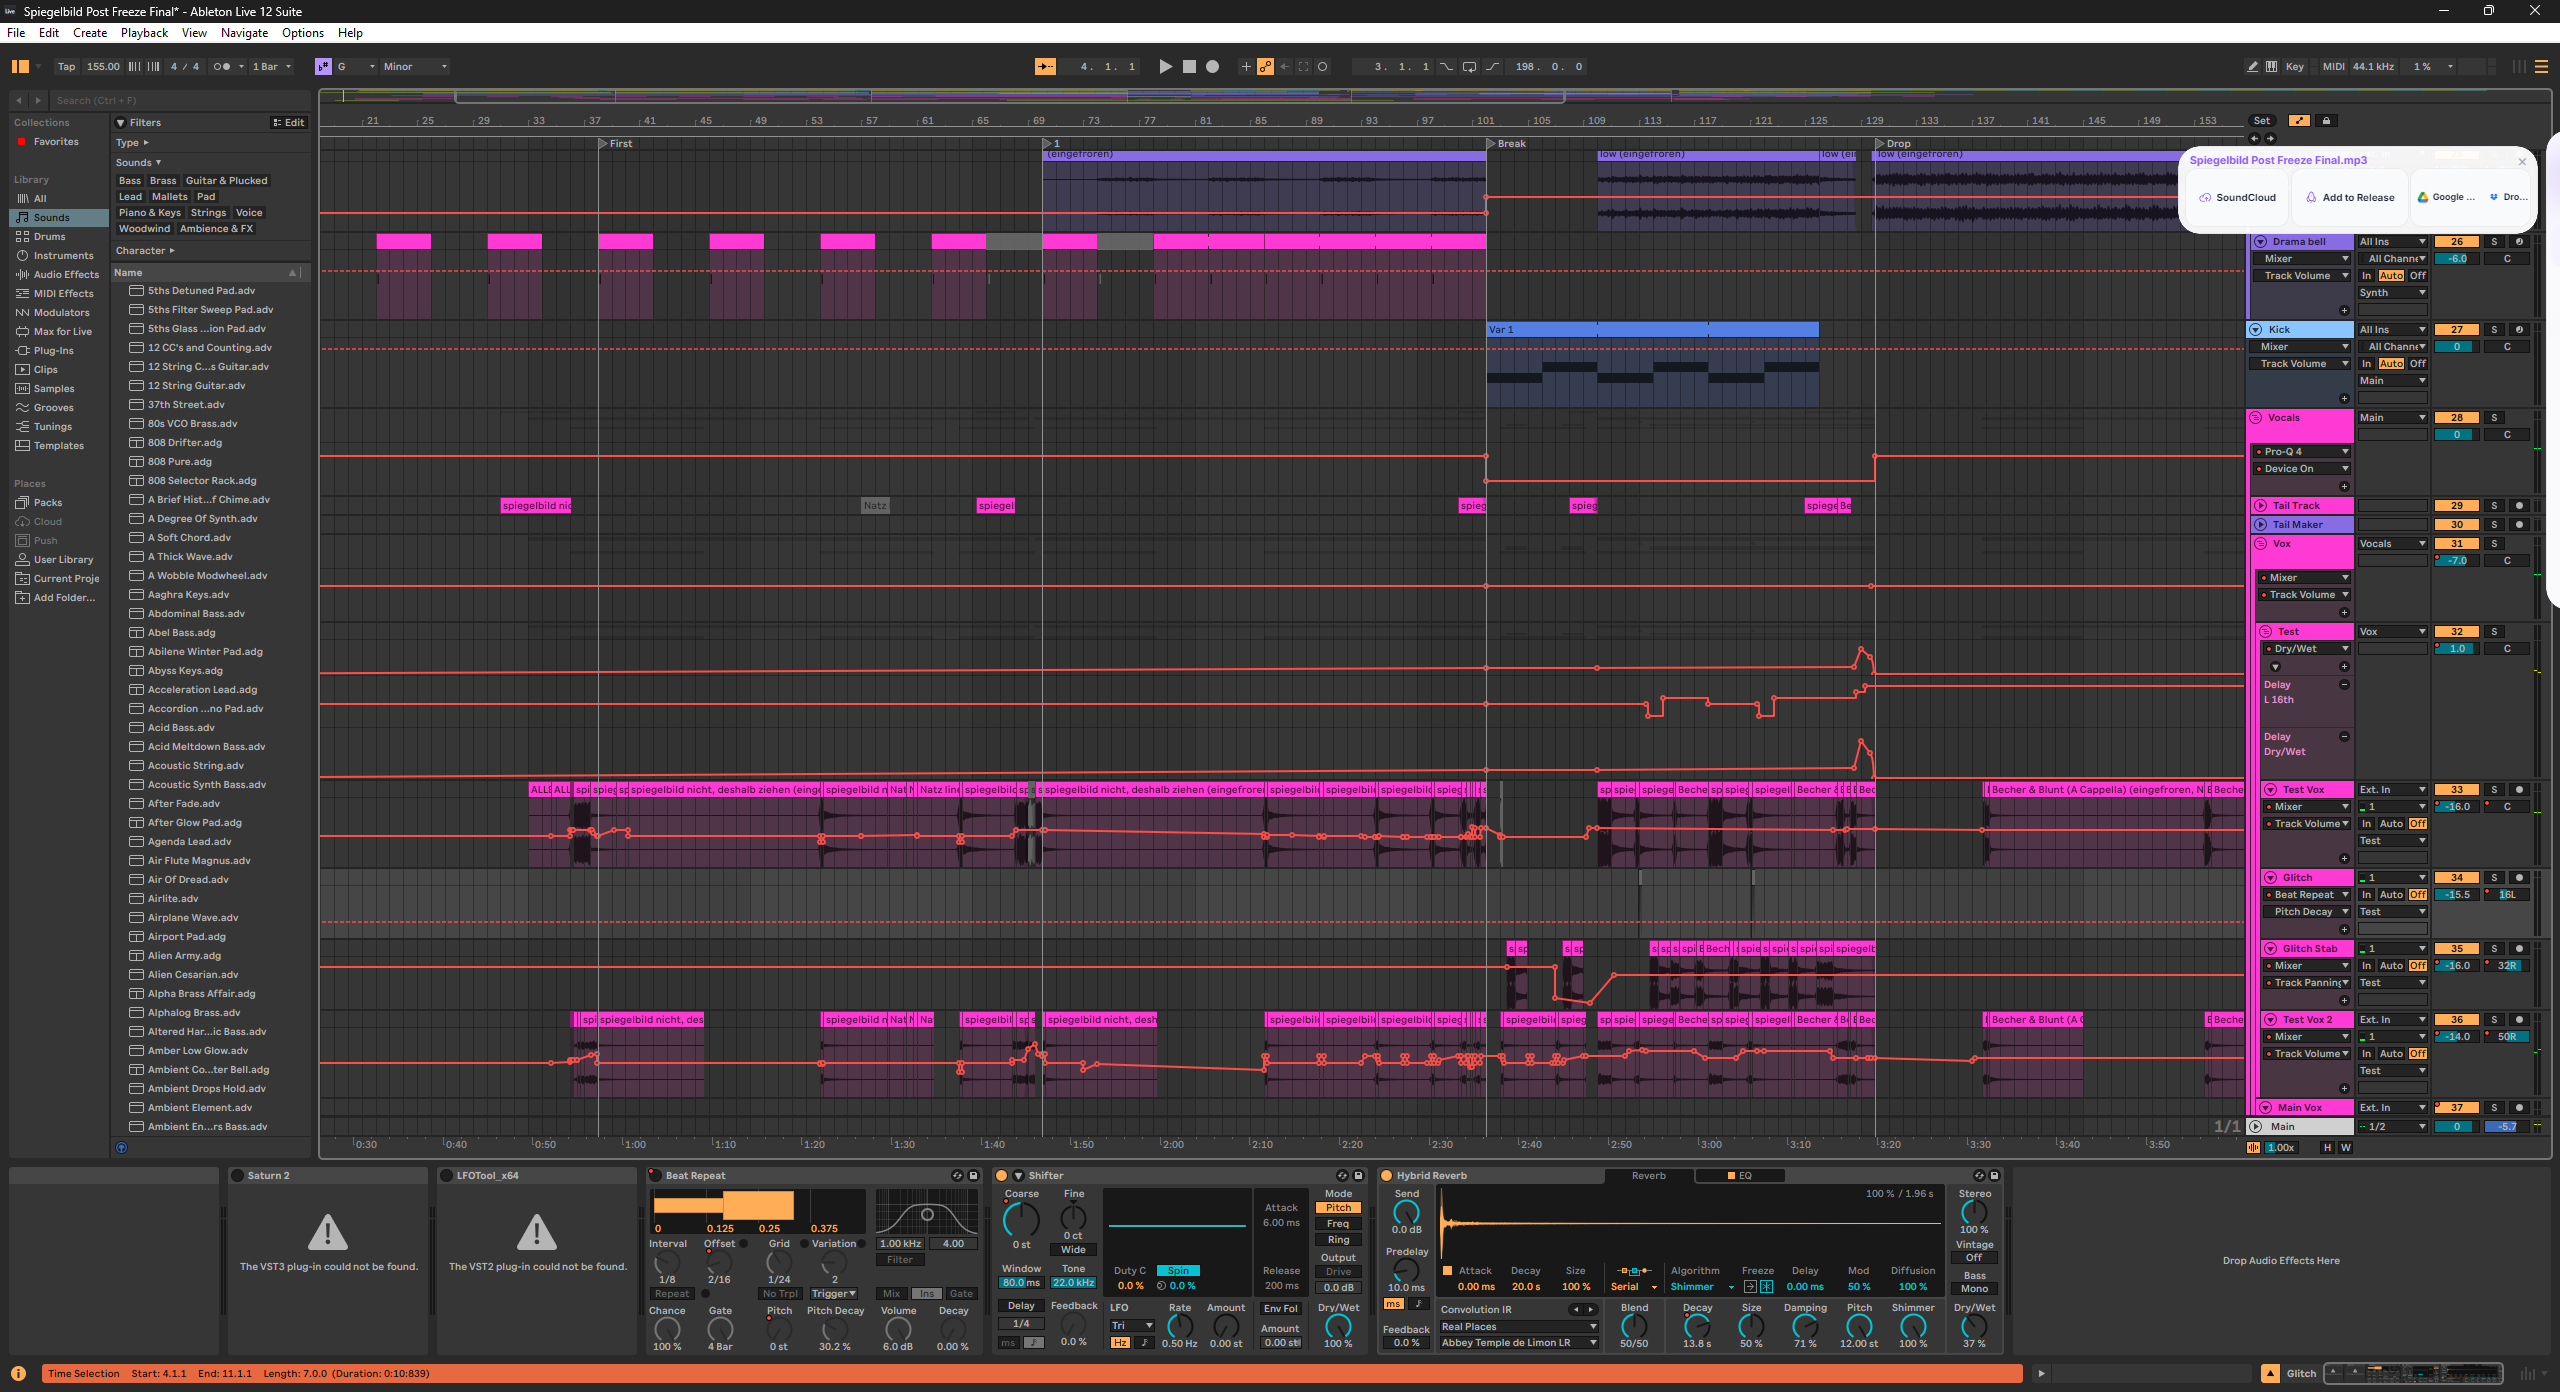This screenshot has height=1392, width=2560.
Task: Click the Key map mode button
Action: point(2294,67)
